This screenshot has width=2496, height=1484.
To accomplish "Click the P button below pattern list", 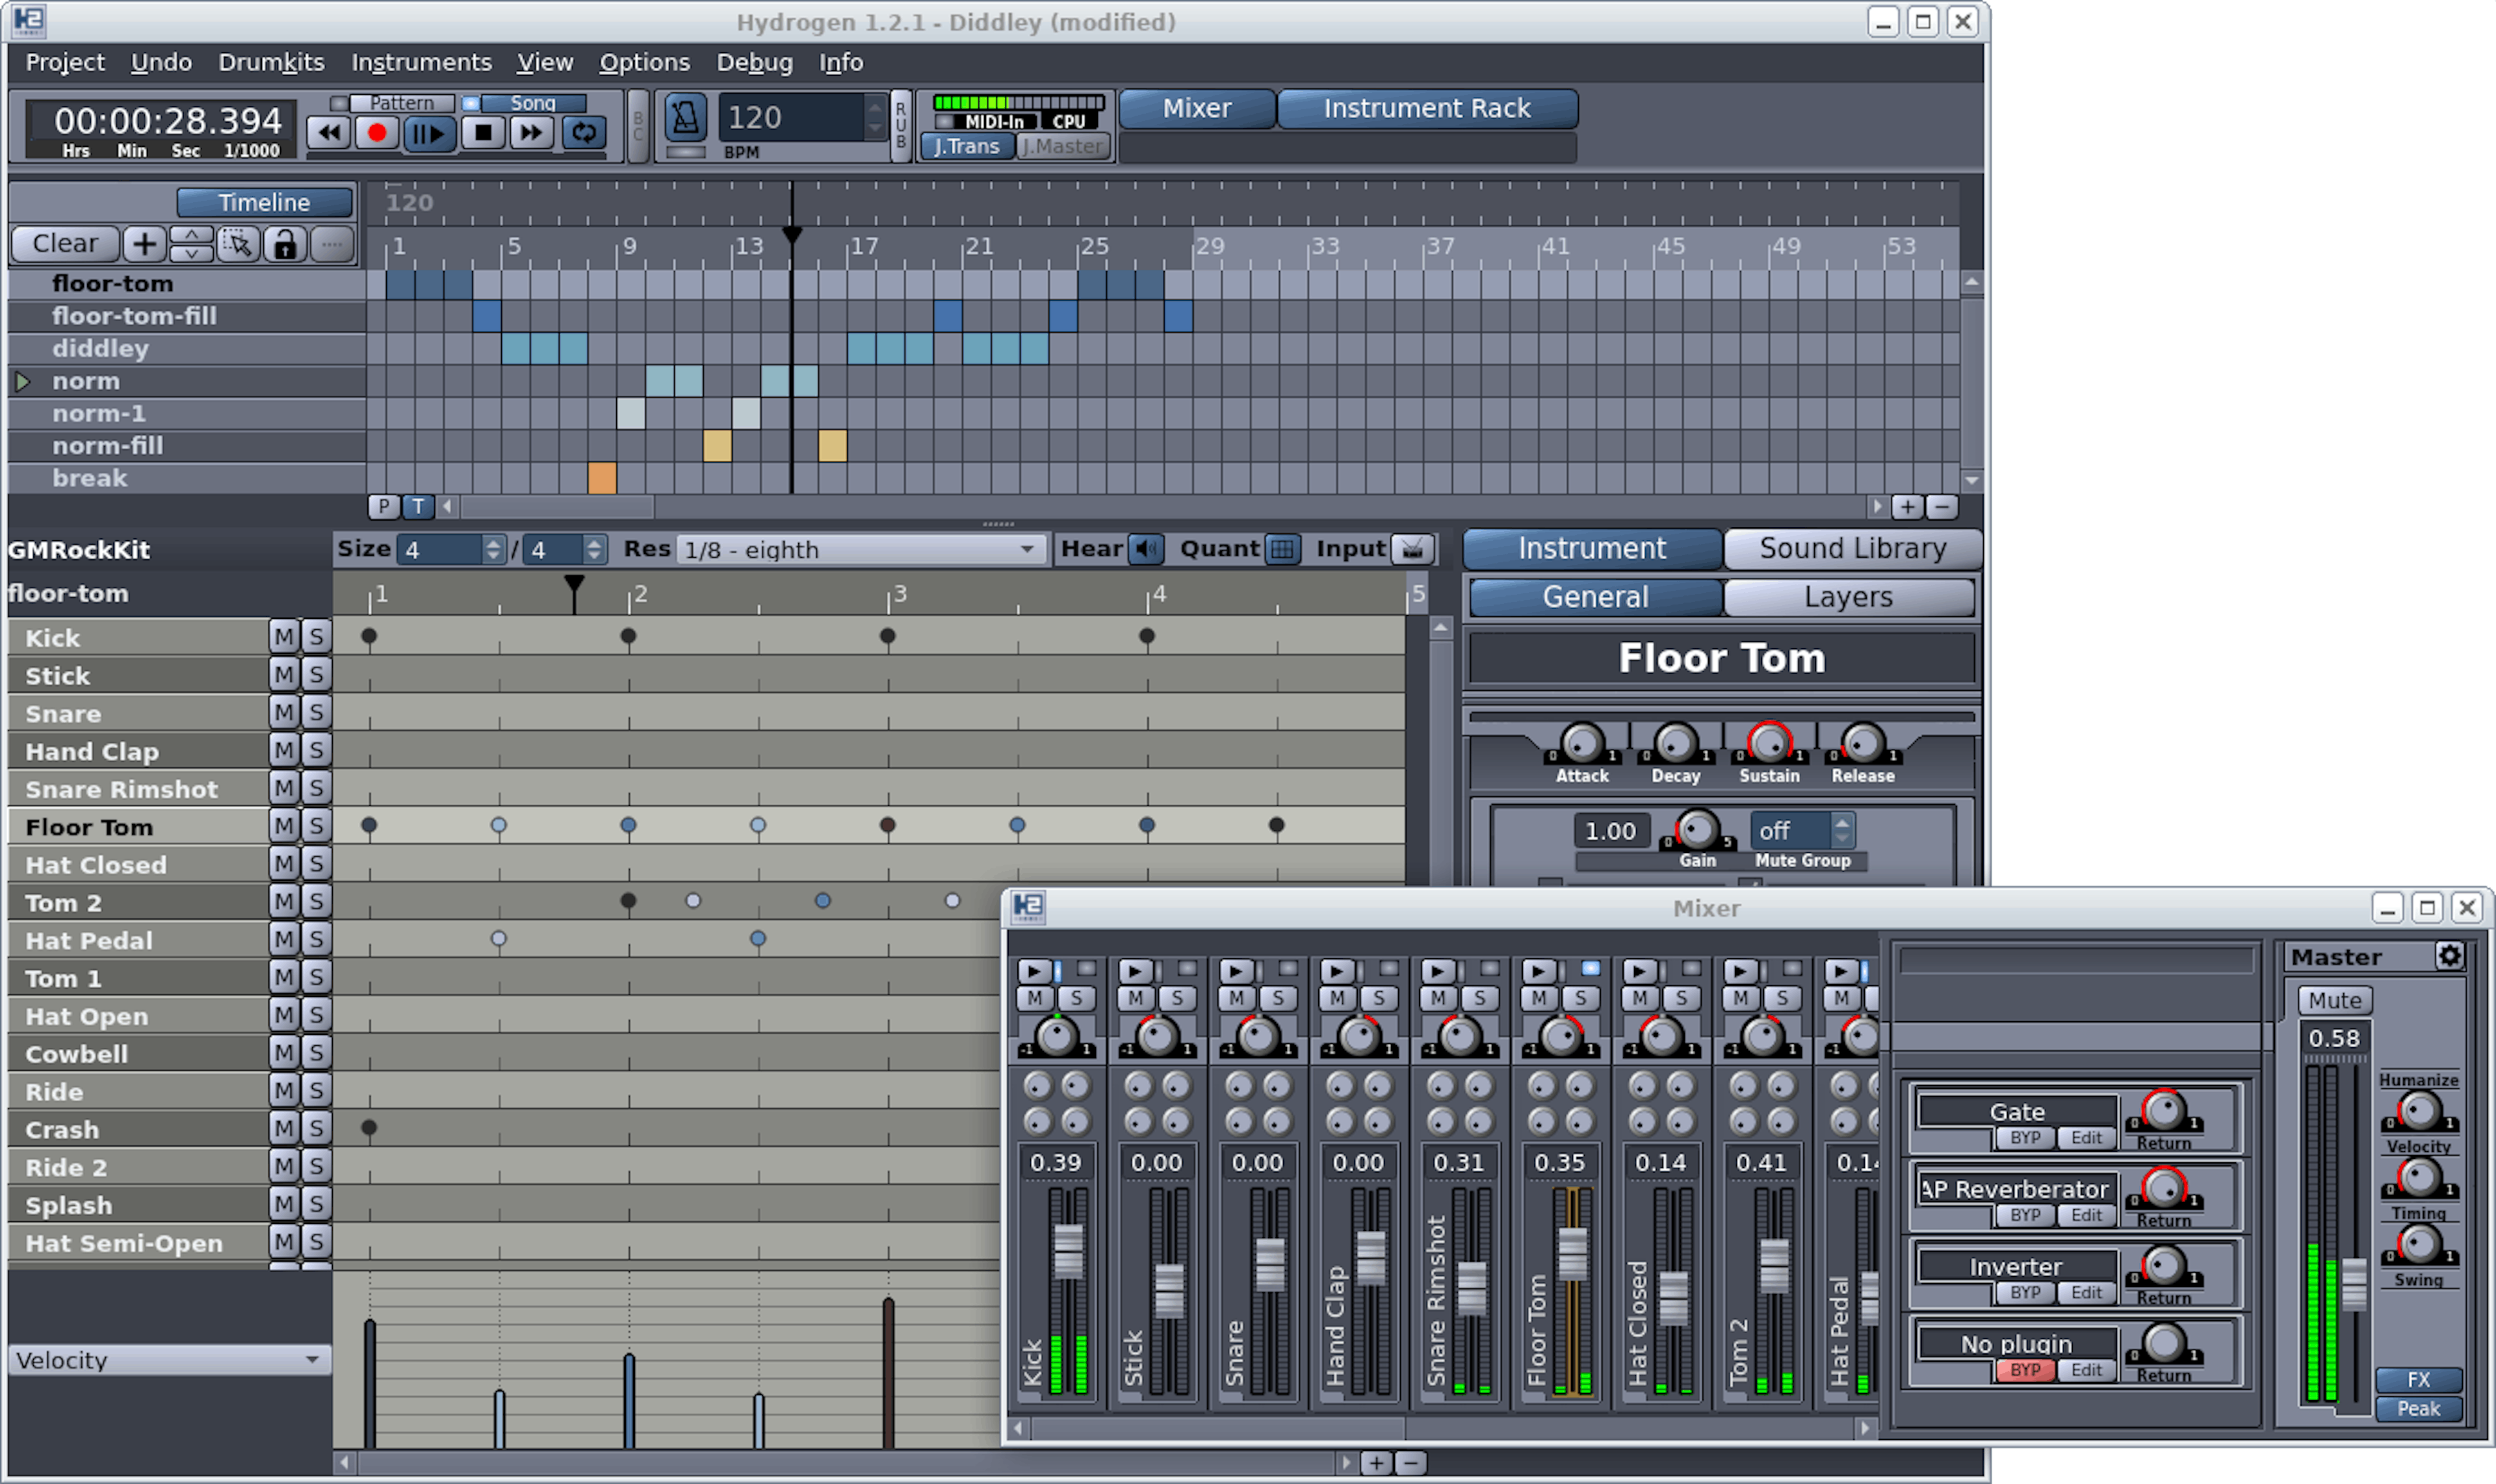I will [x=384, y=506].
